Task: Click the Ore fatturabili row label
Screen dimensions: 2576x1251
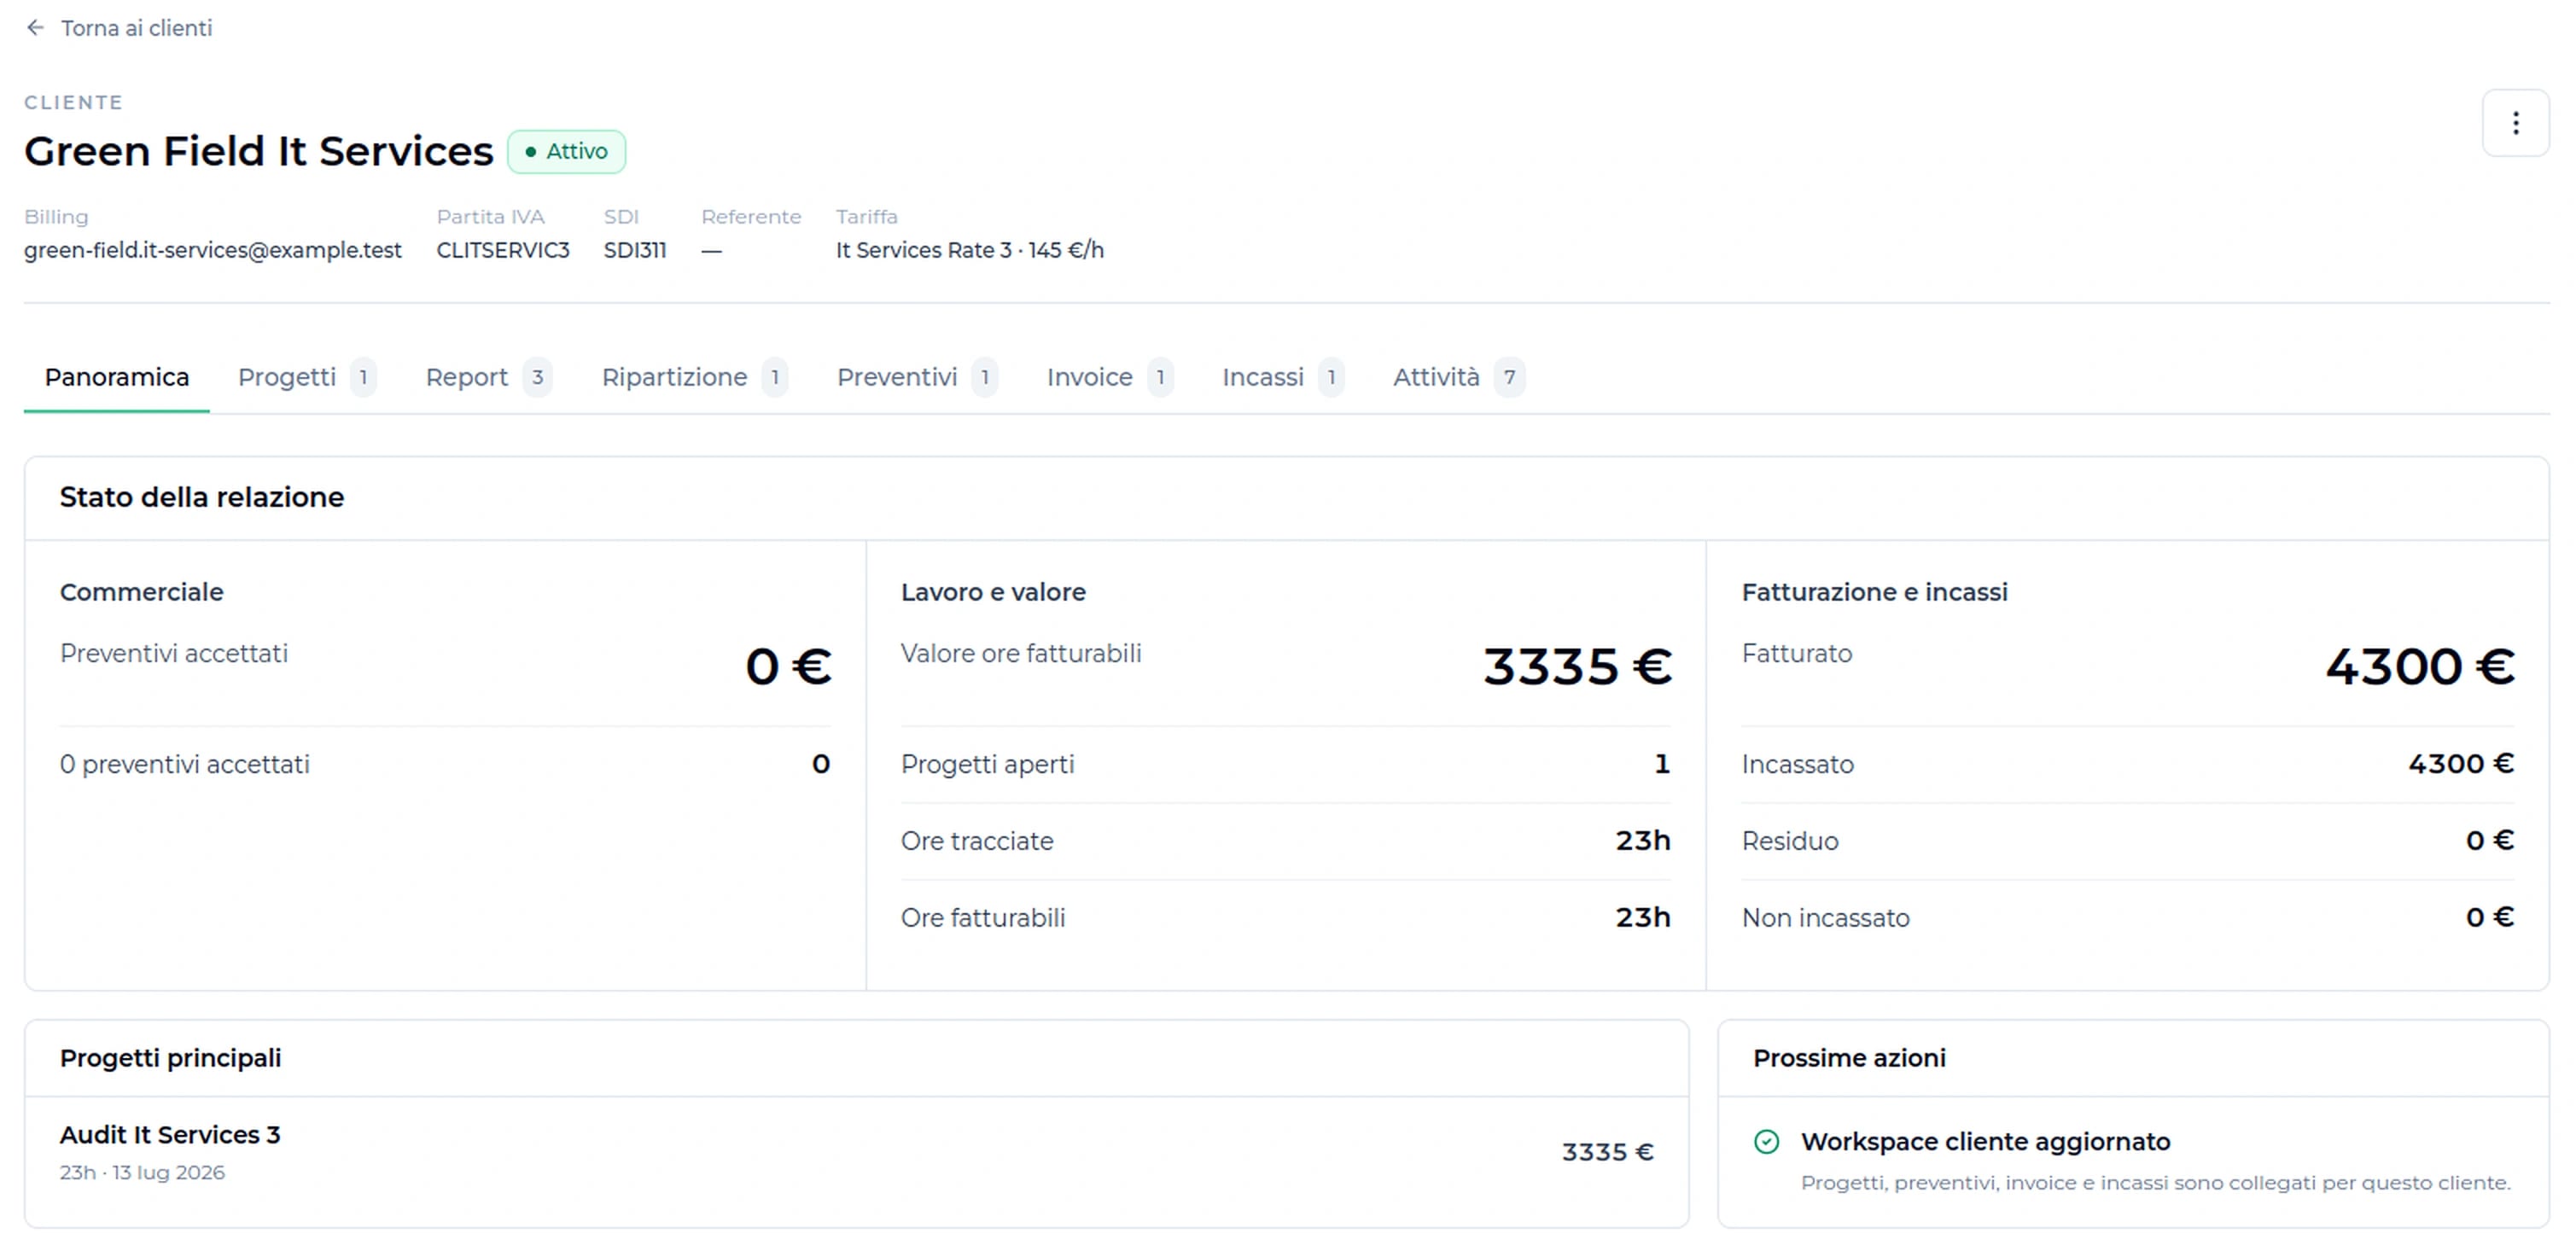Action: click(983, 918)
